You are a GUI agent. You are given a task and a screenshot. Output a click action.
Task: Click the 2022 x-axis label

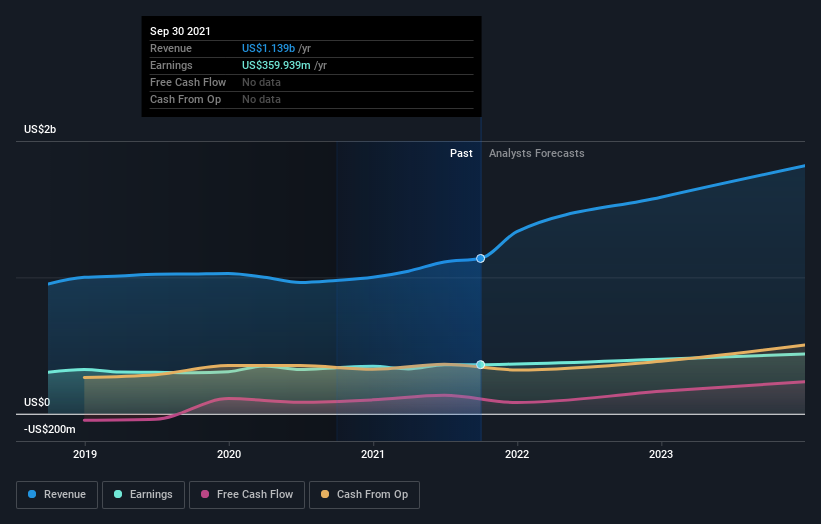(517, 454)
